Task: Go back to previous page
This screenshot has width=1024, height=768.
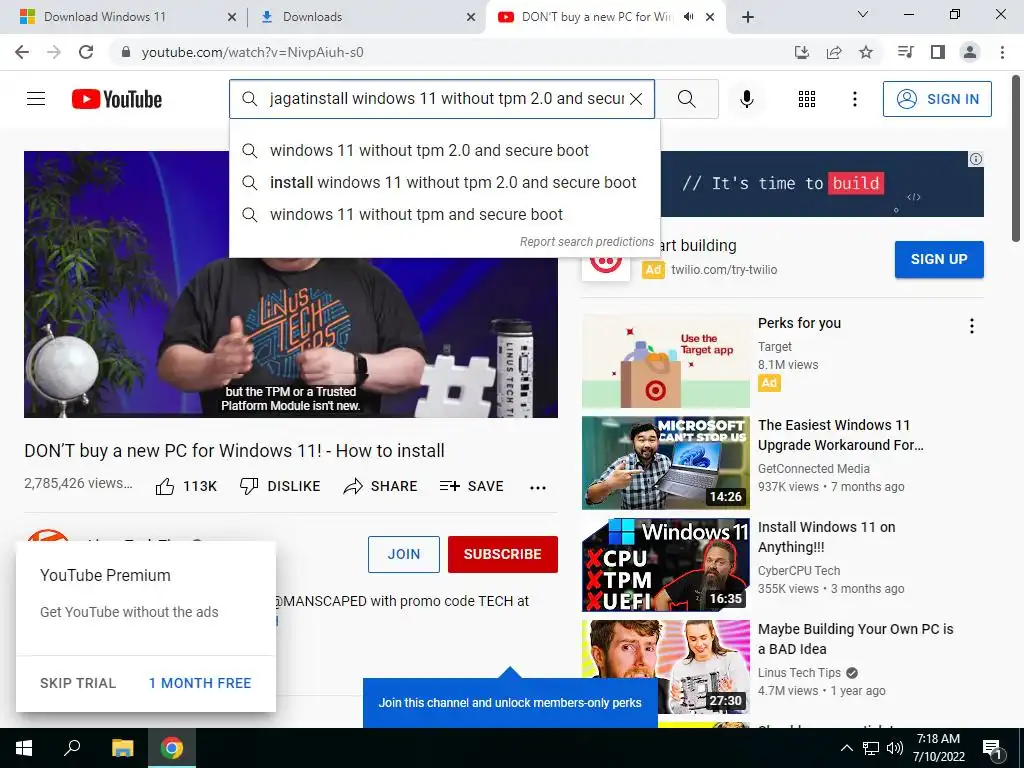Action: 22,52
